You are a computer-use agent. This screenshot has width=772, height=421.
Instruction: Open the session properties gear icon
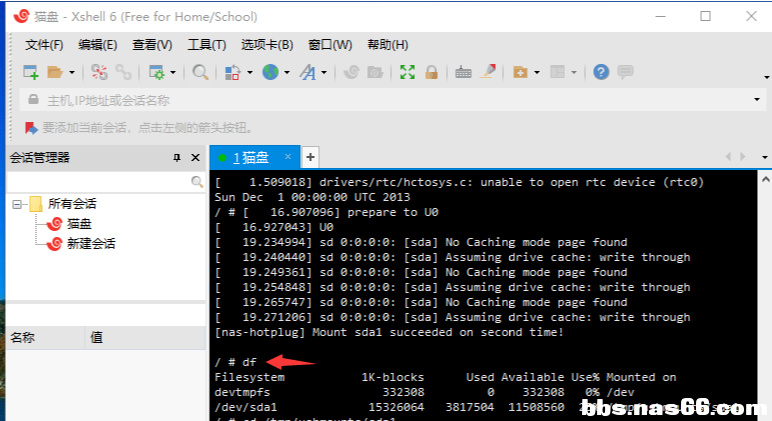(x=157, y=72)
